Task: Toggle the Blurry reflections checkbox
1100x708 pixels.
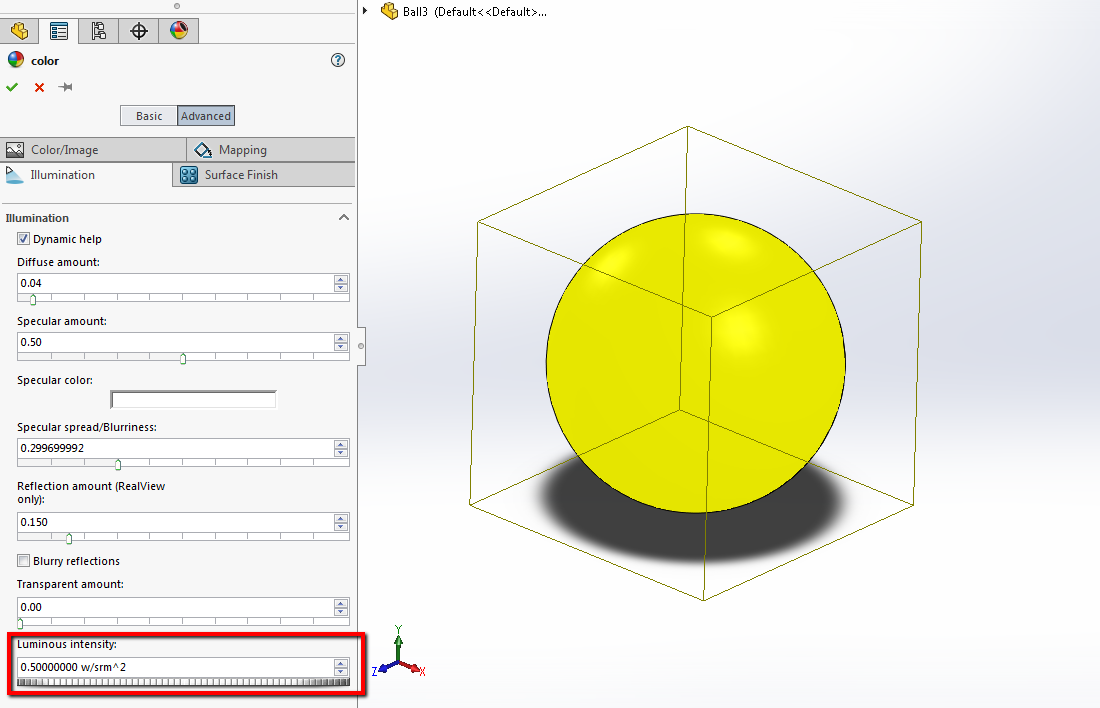Action: click(x=23, y=561)
